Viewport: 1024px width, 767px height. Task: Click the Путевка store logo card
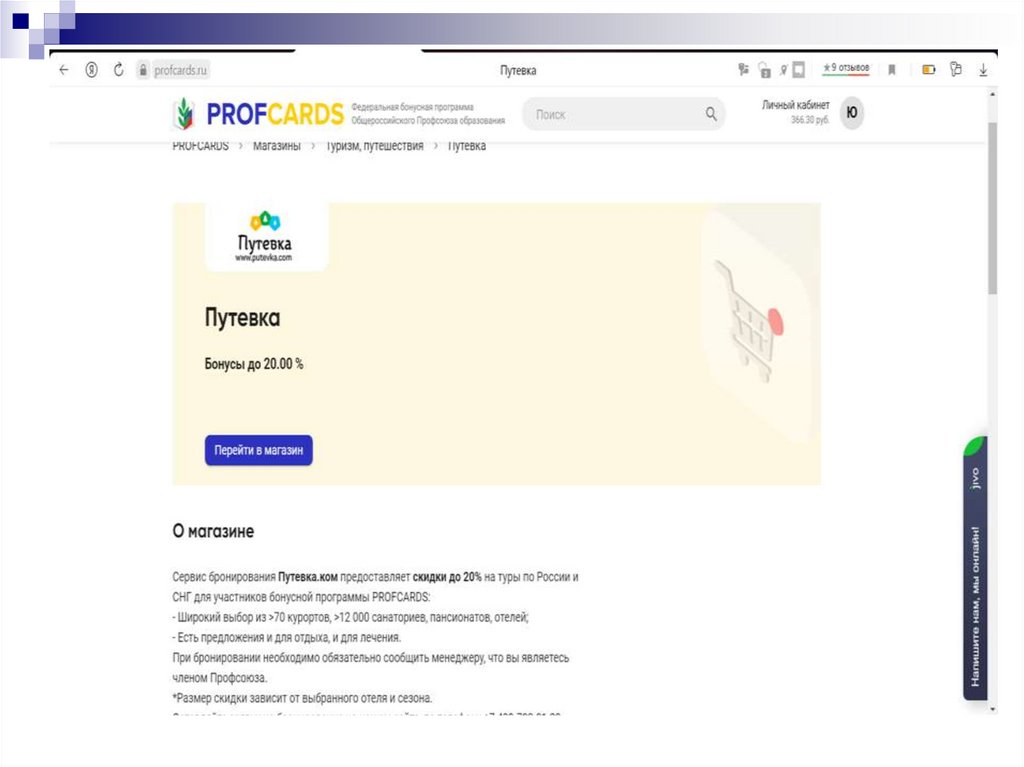[x=266, y=237]
